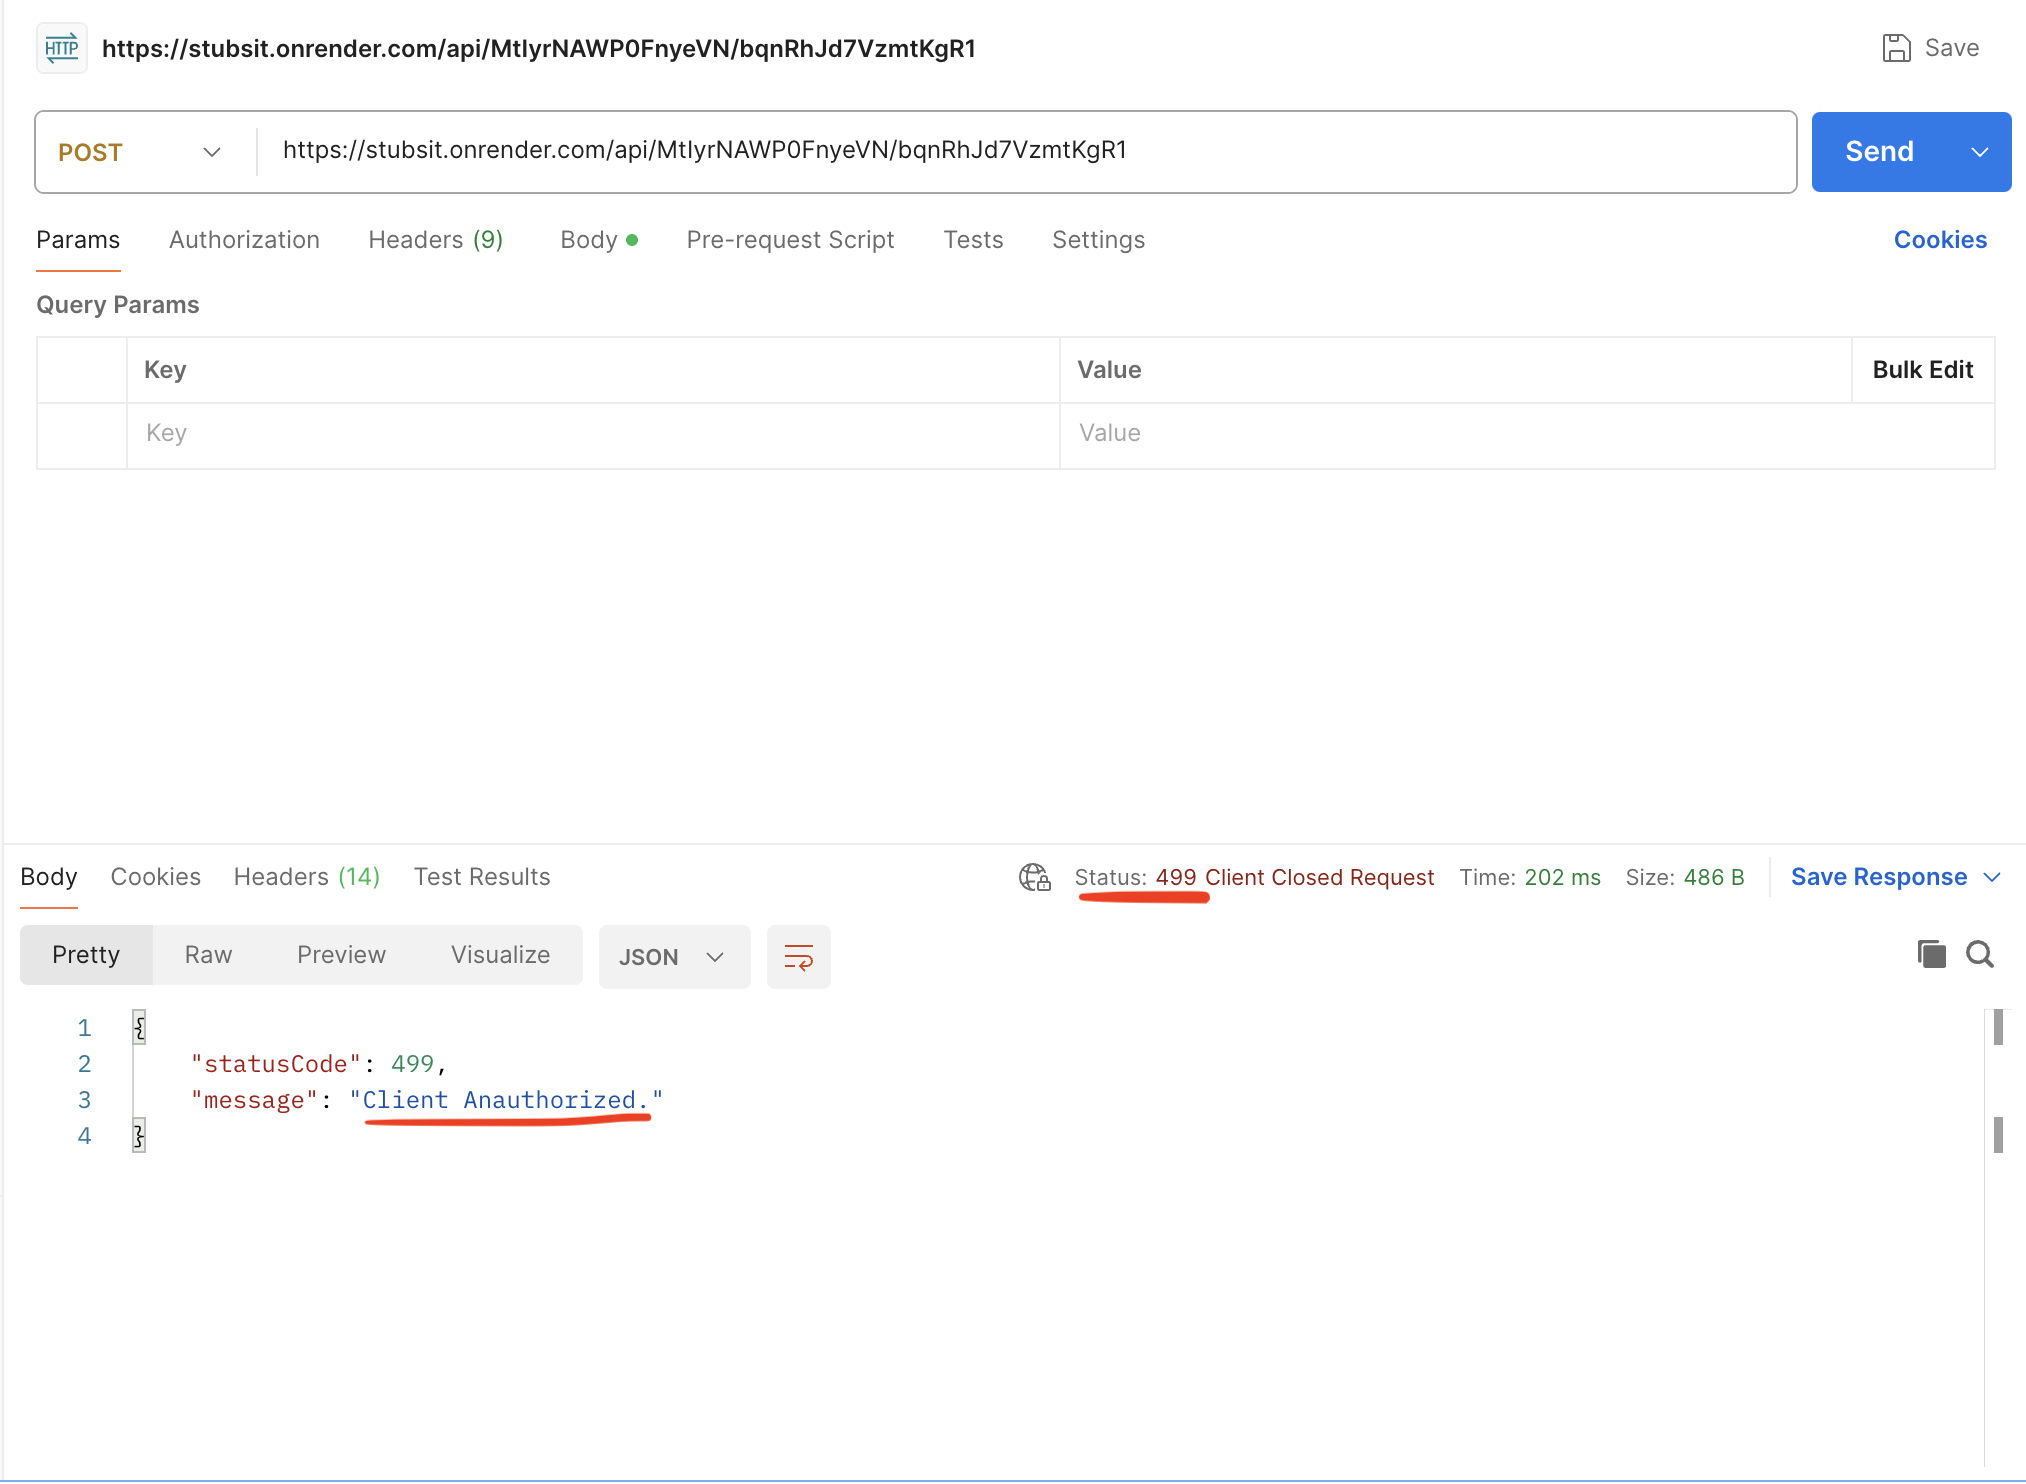The width and height of the screenshot is (2026, 1484).
Task: Collapse JSON at line 1 brace
Action: pos(139,1027)
